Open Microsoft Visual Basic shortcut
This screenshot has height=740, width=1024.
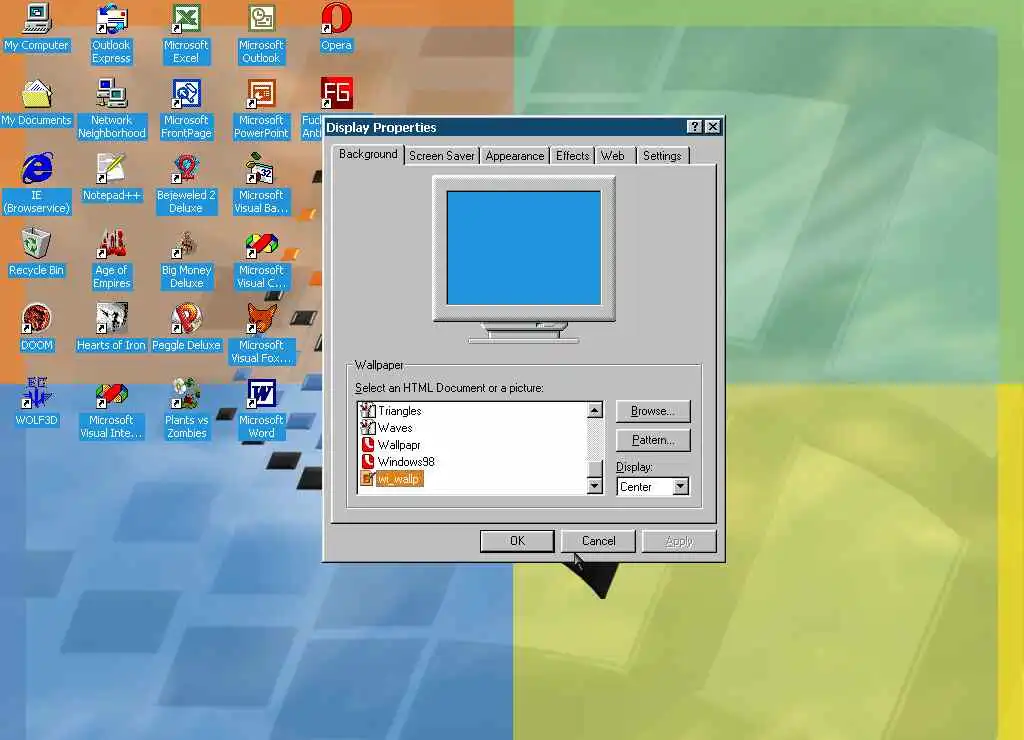(261, 184)
